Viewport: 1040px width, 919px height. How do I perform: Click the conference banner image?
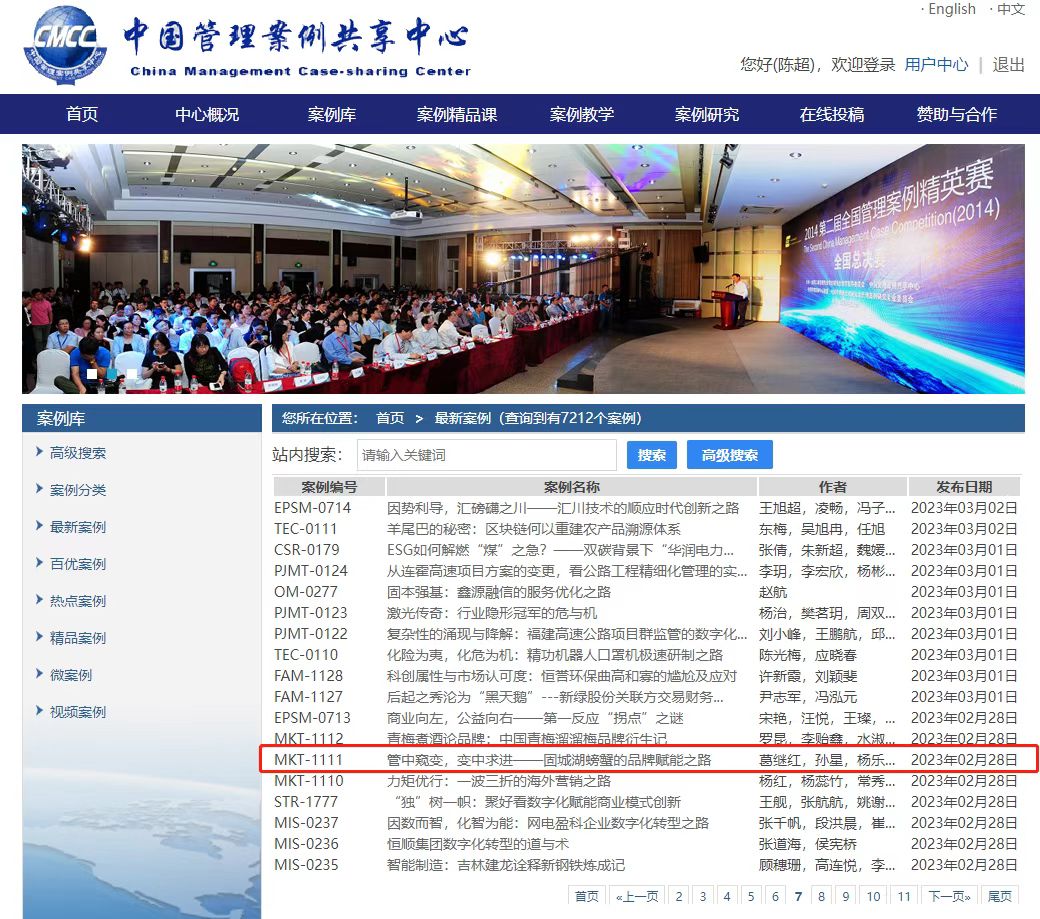click(523, 268)
